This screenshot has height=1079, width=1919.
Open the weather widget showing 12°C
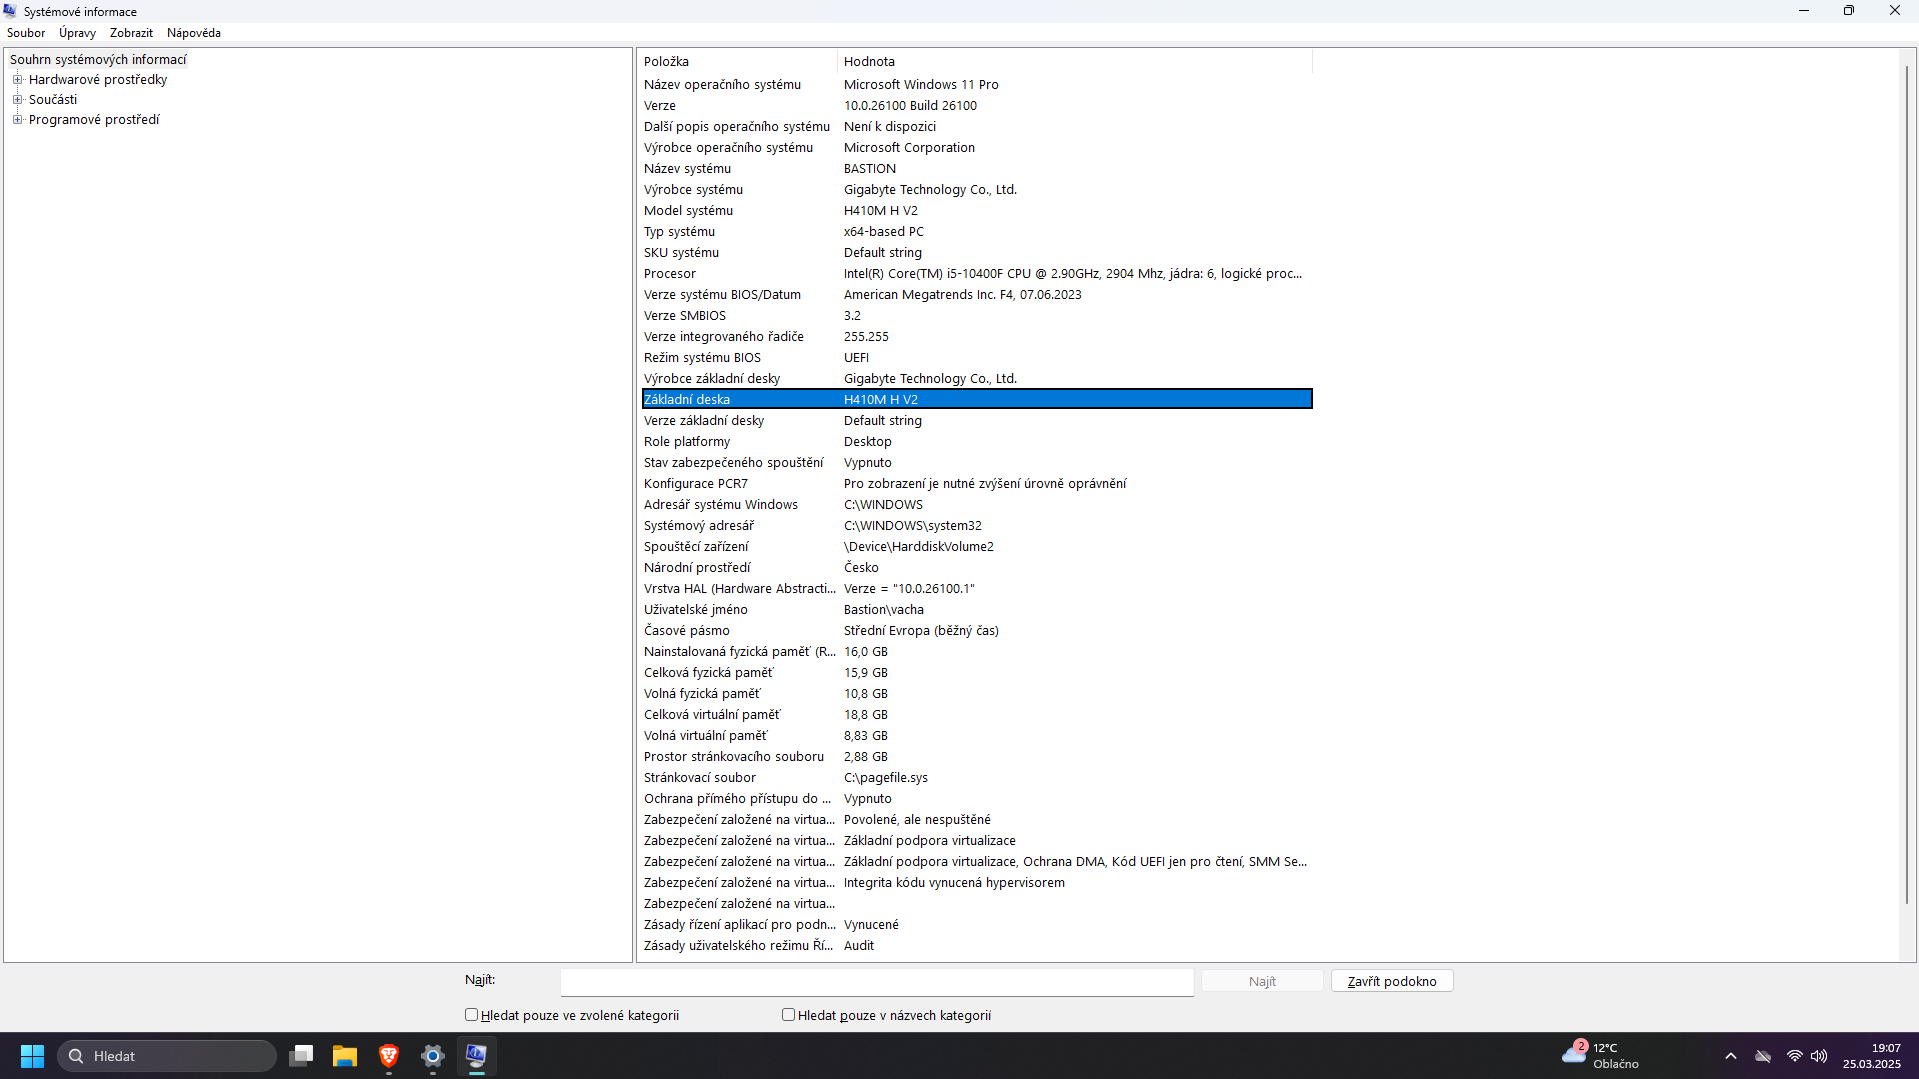coord(1601,1056)
